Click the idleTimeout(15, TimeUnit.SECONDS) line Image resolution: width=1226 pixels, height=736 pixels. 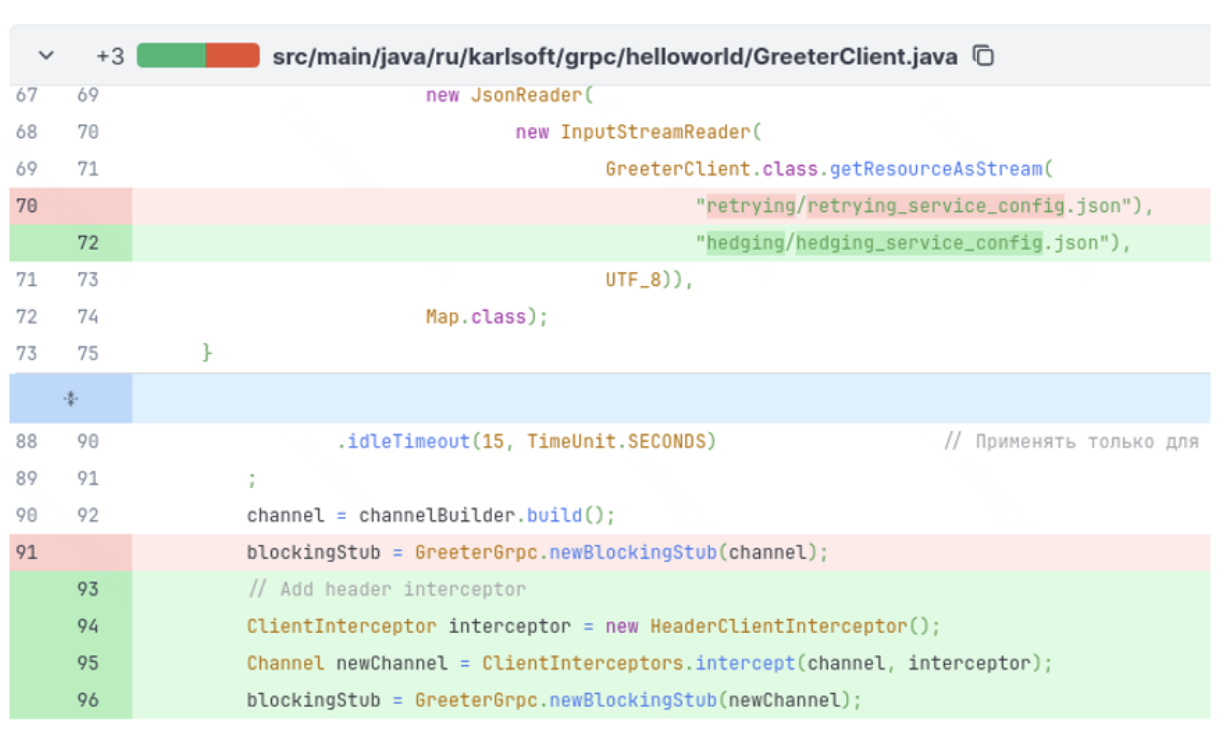point(527,441)
